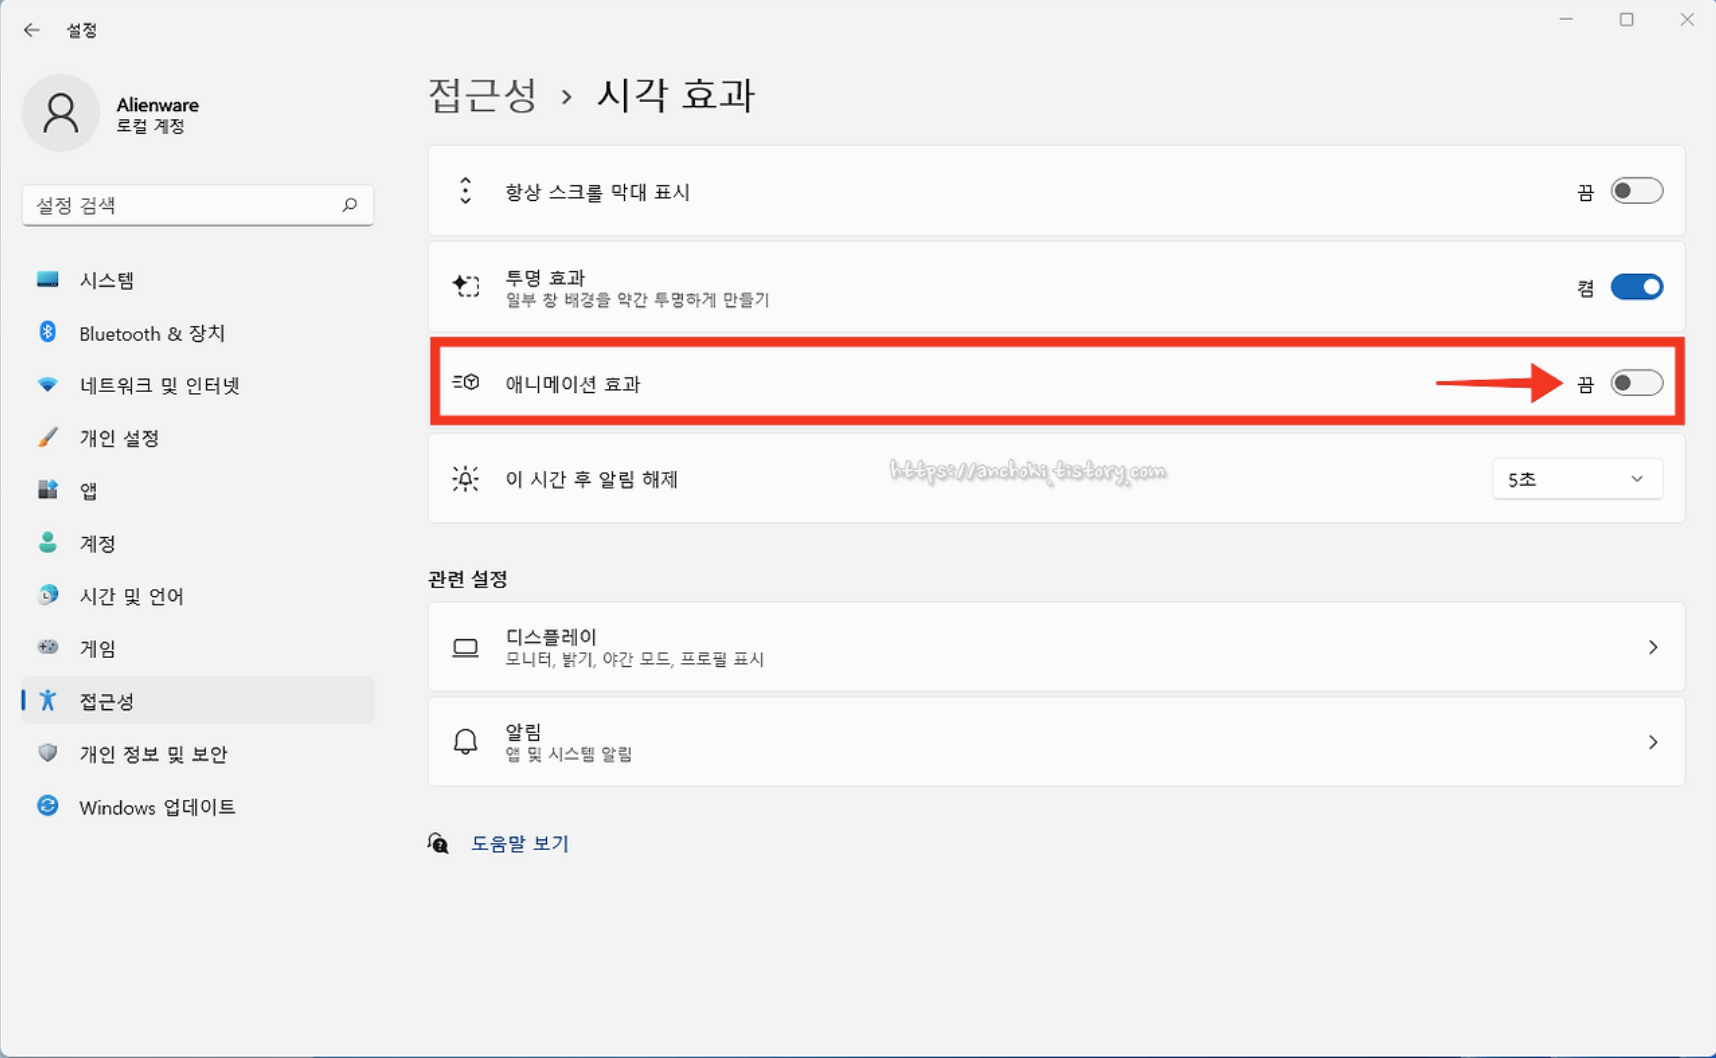Click the 네트워크 wifi icon
The width and height of the screenshot is (1716, 1058).
47,385
